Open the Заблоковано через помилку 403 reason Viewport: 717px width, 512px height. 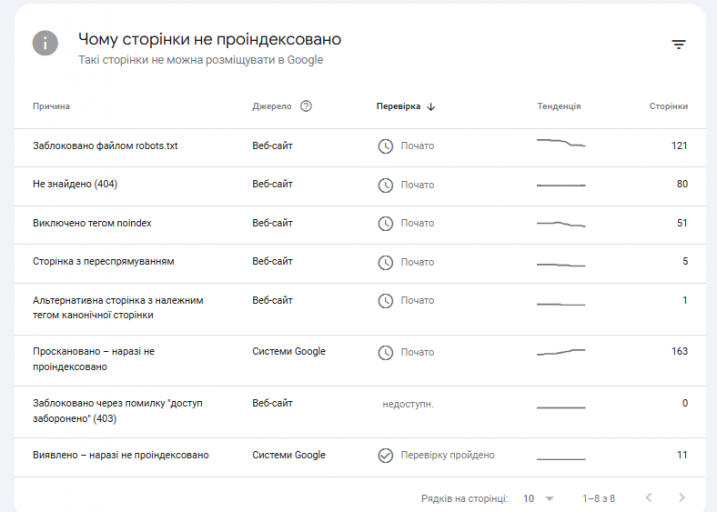pos(118,411)
